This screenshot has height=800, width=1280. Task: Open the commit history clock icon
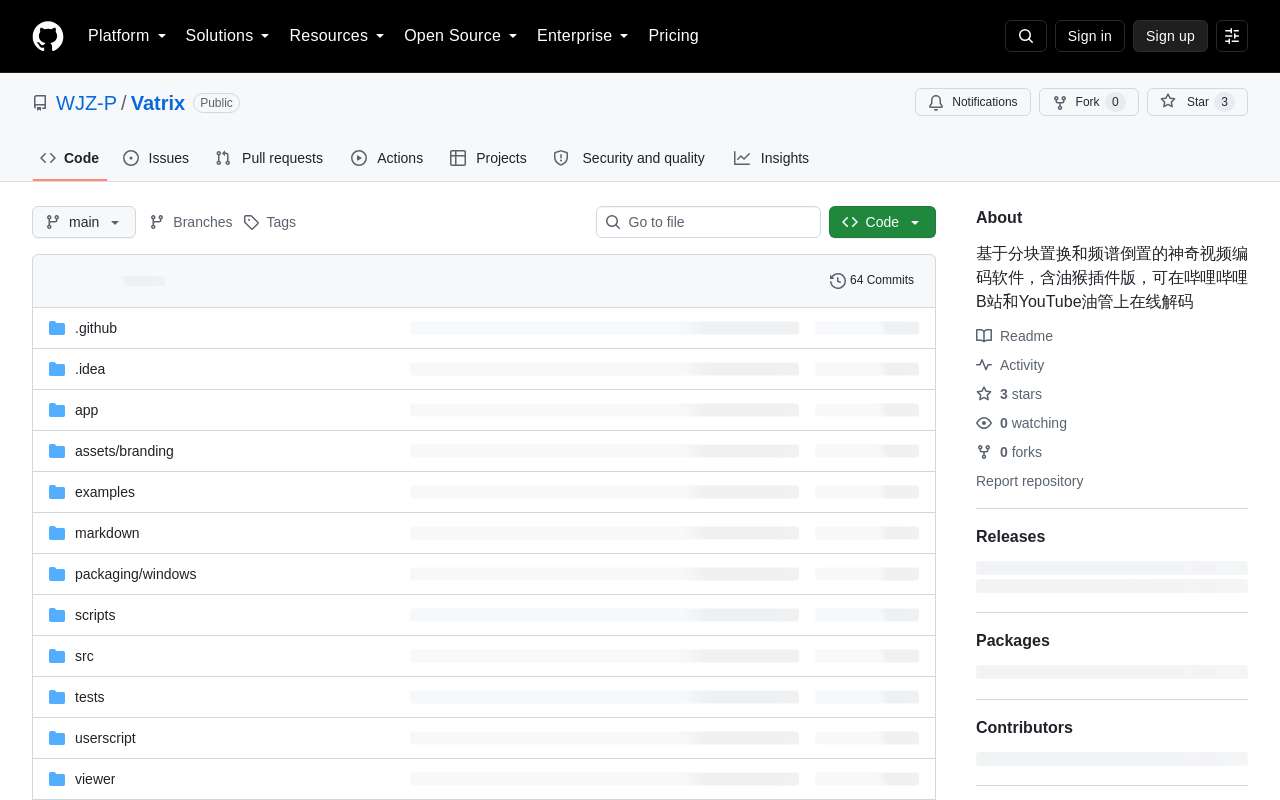pos(838,281)
